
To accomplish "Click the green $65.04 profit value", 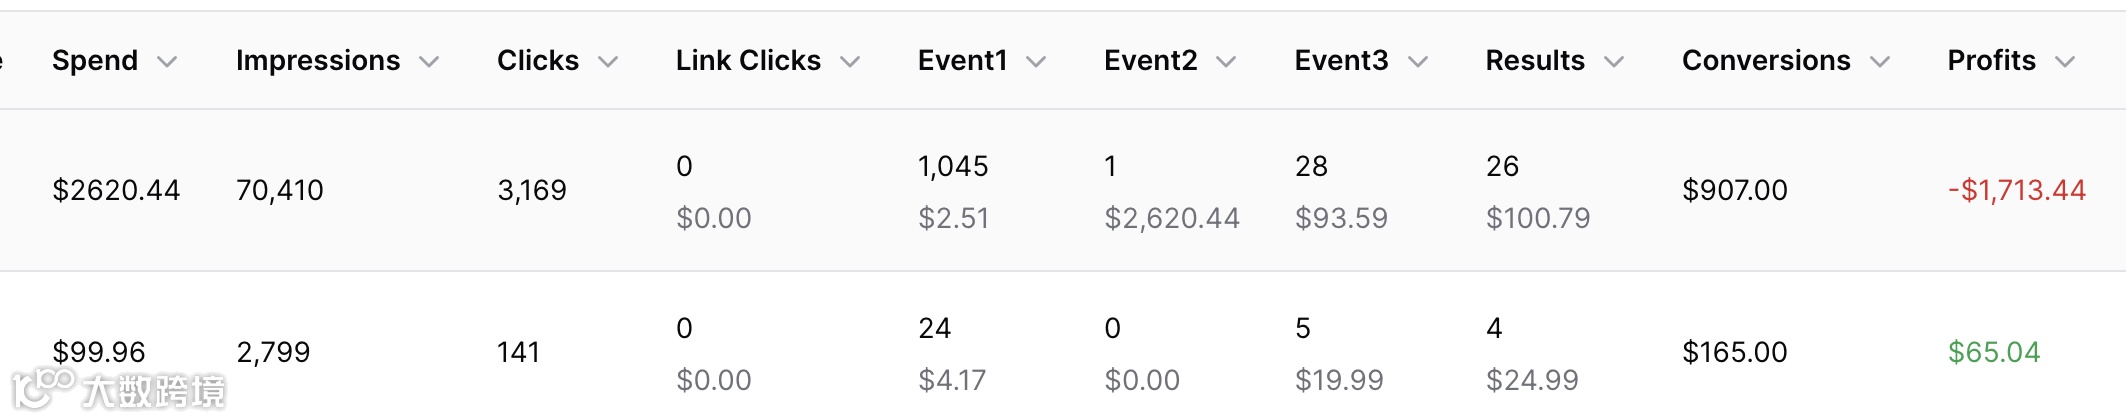I will click(x=1993, y=352).
